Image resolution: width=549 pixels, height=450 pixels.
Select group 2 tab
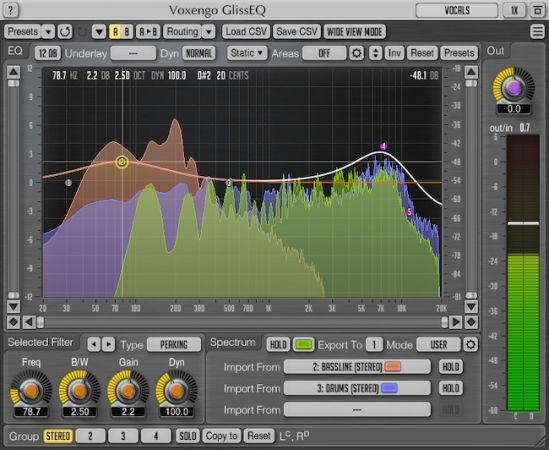[90, 436]
